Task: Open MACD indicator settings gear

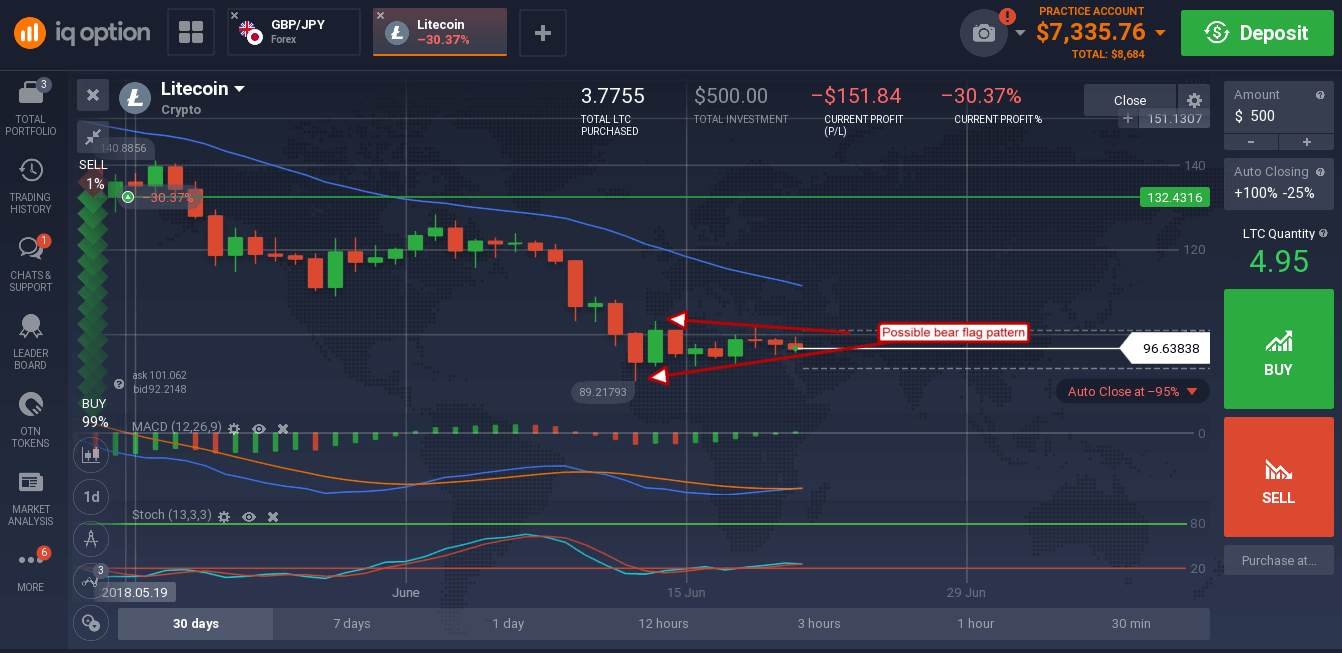Action: coord(234,428)
